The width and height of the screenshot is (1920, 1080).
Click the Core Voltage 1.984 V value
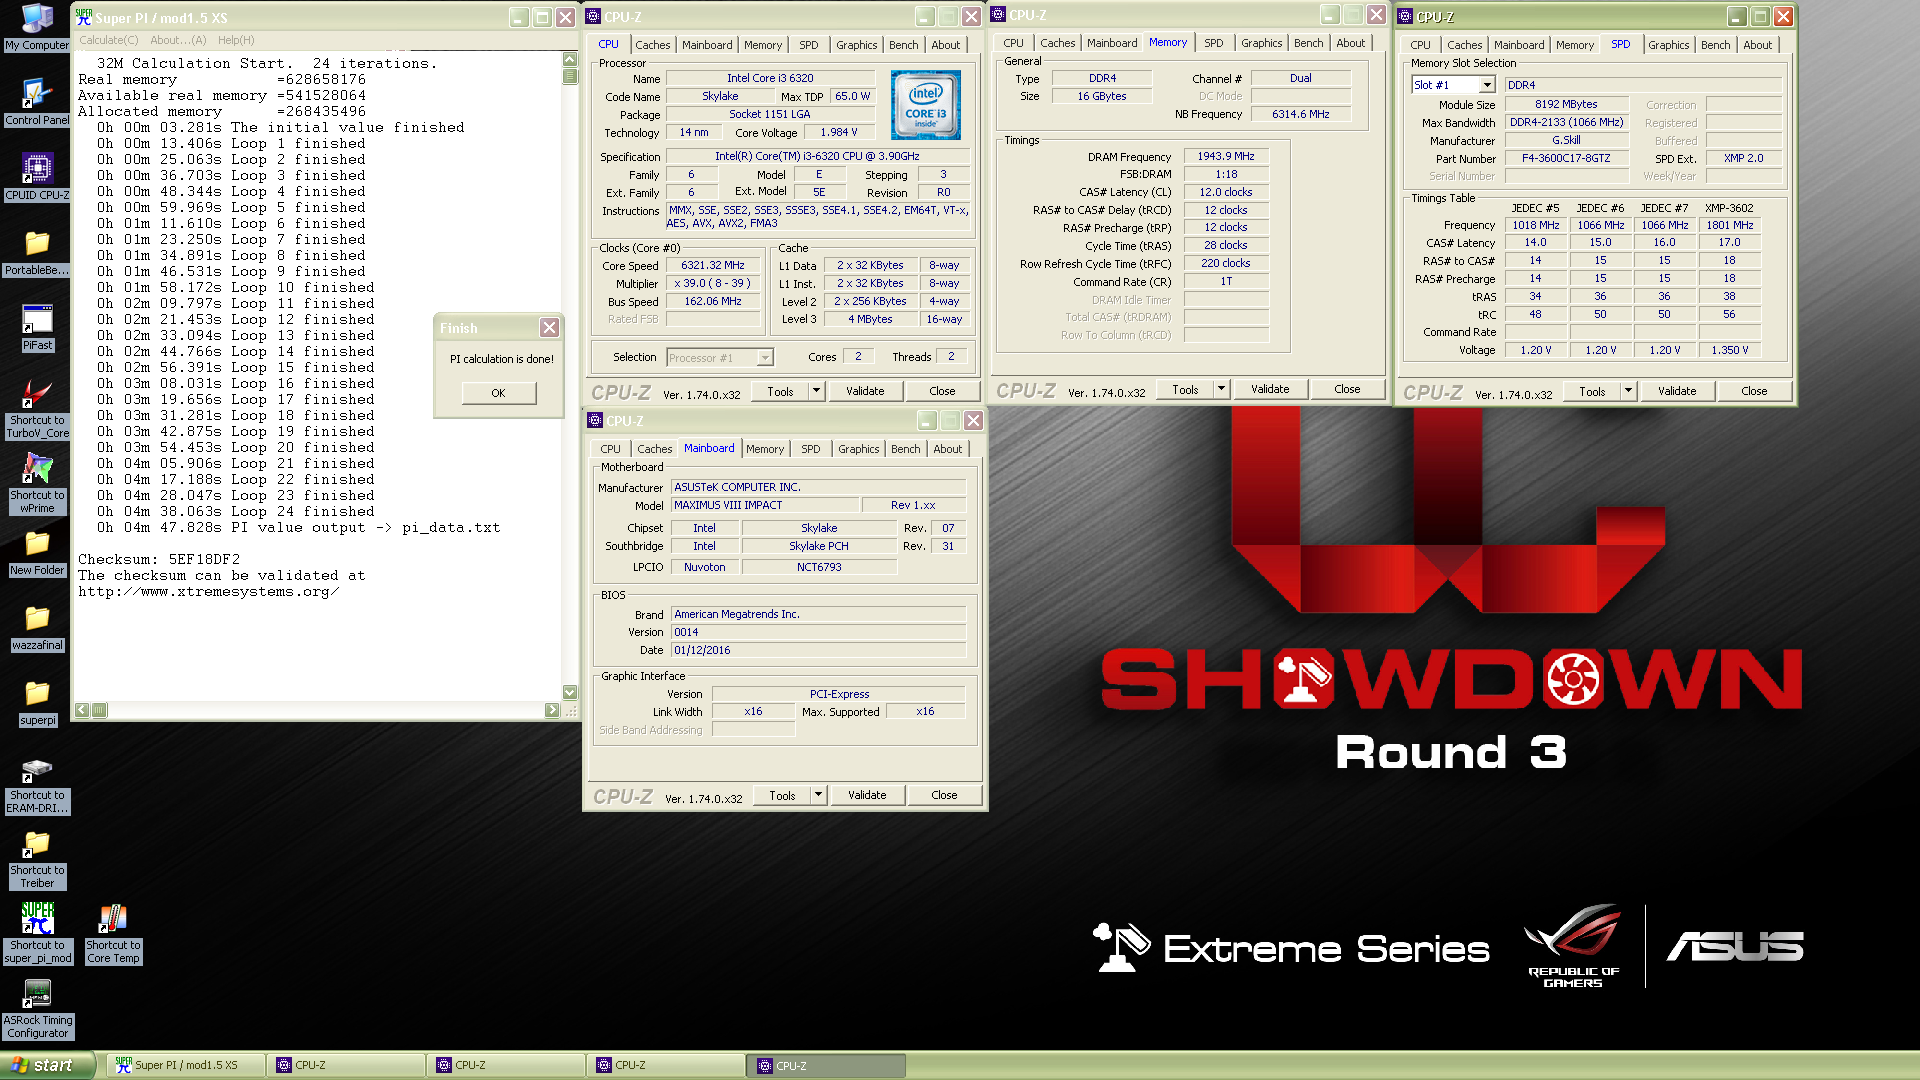[x=839, y=132]
